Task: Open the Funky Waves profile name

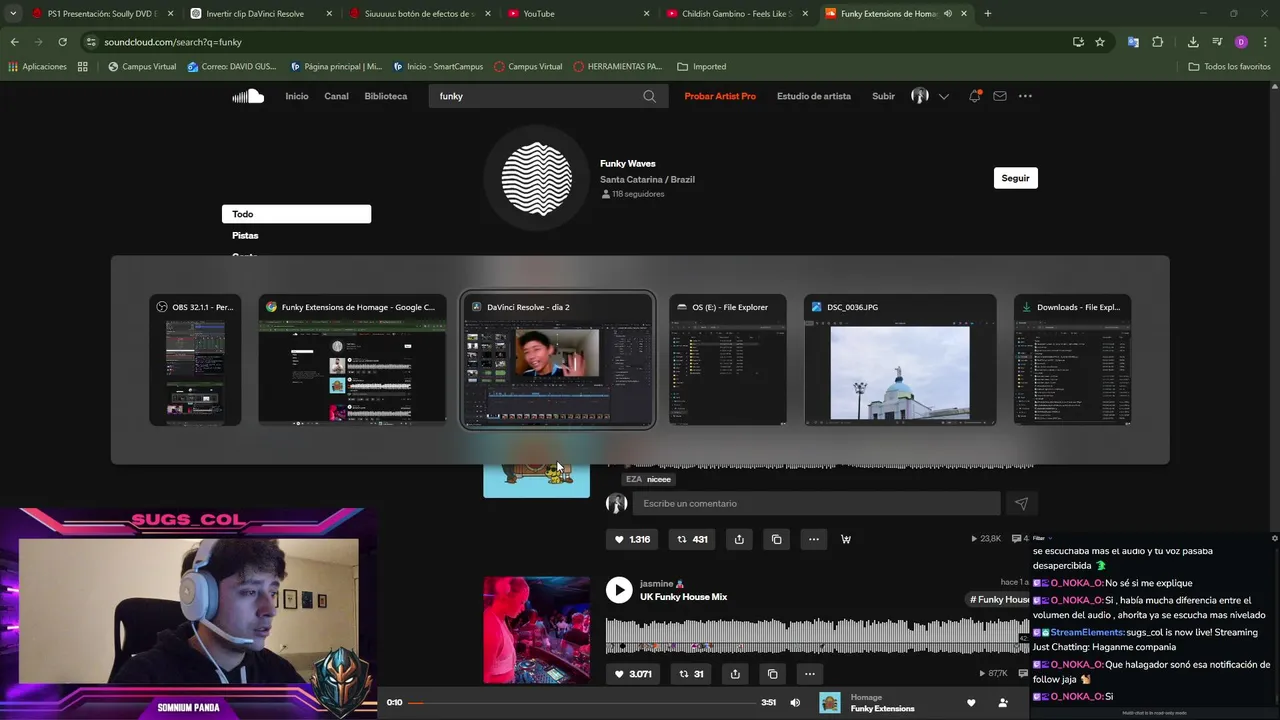Action: point(628,163)
